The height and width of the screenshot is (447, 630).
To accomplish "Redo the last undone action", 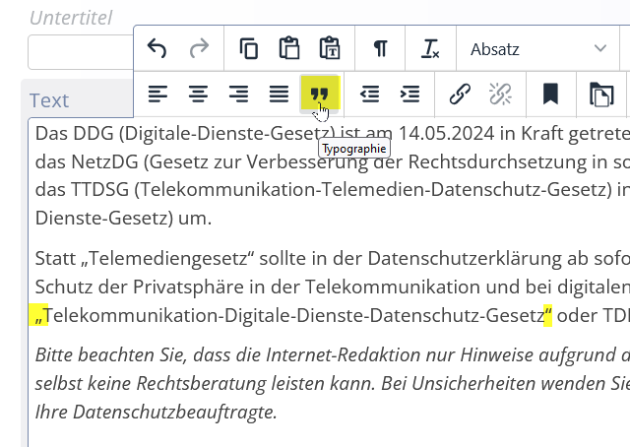I will [x=199, y=49].
